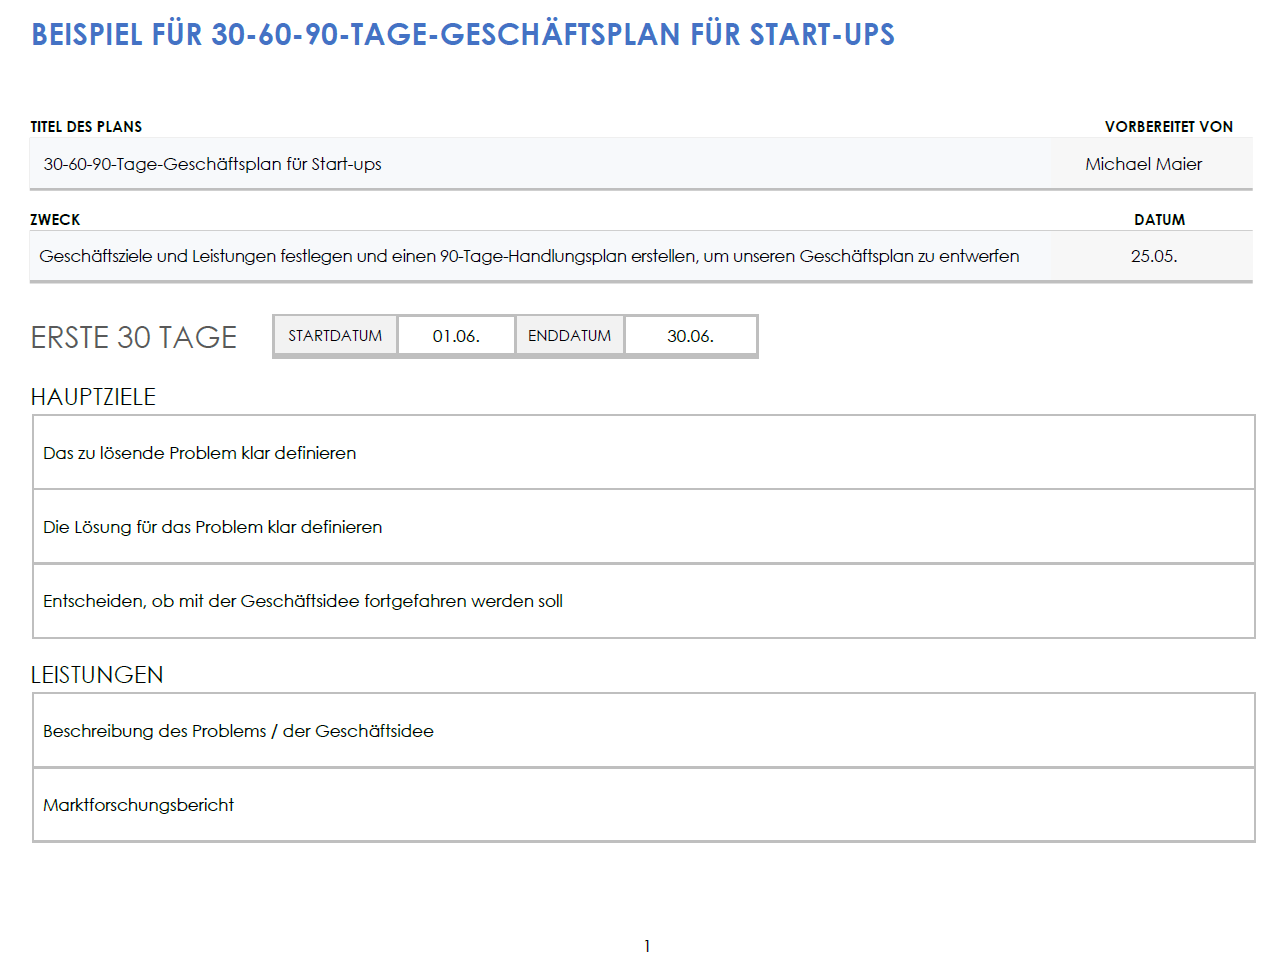Click the end date value '30.06.'
This screenshot has width=1285, height=979.
click(x=691, y=336)
